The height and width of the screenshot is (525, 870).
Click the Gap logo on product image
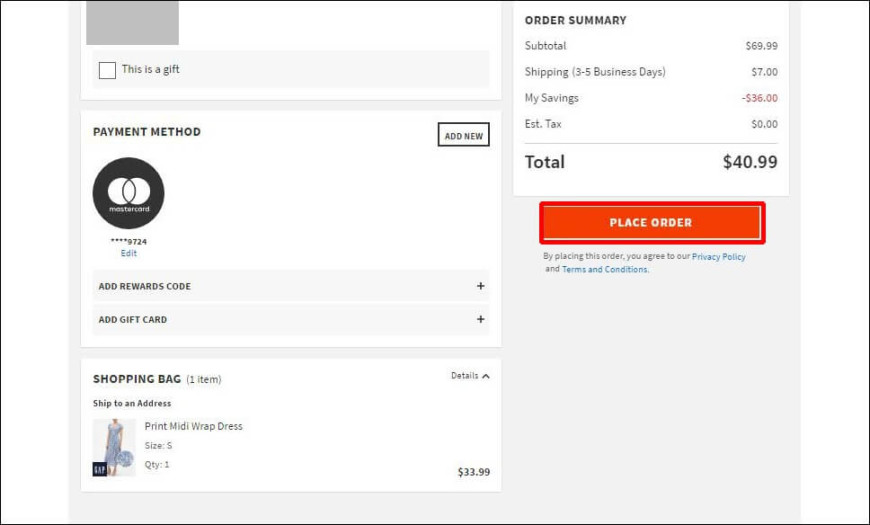pos(99,469)
